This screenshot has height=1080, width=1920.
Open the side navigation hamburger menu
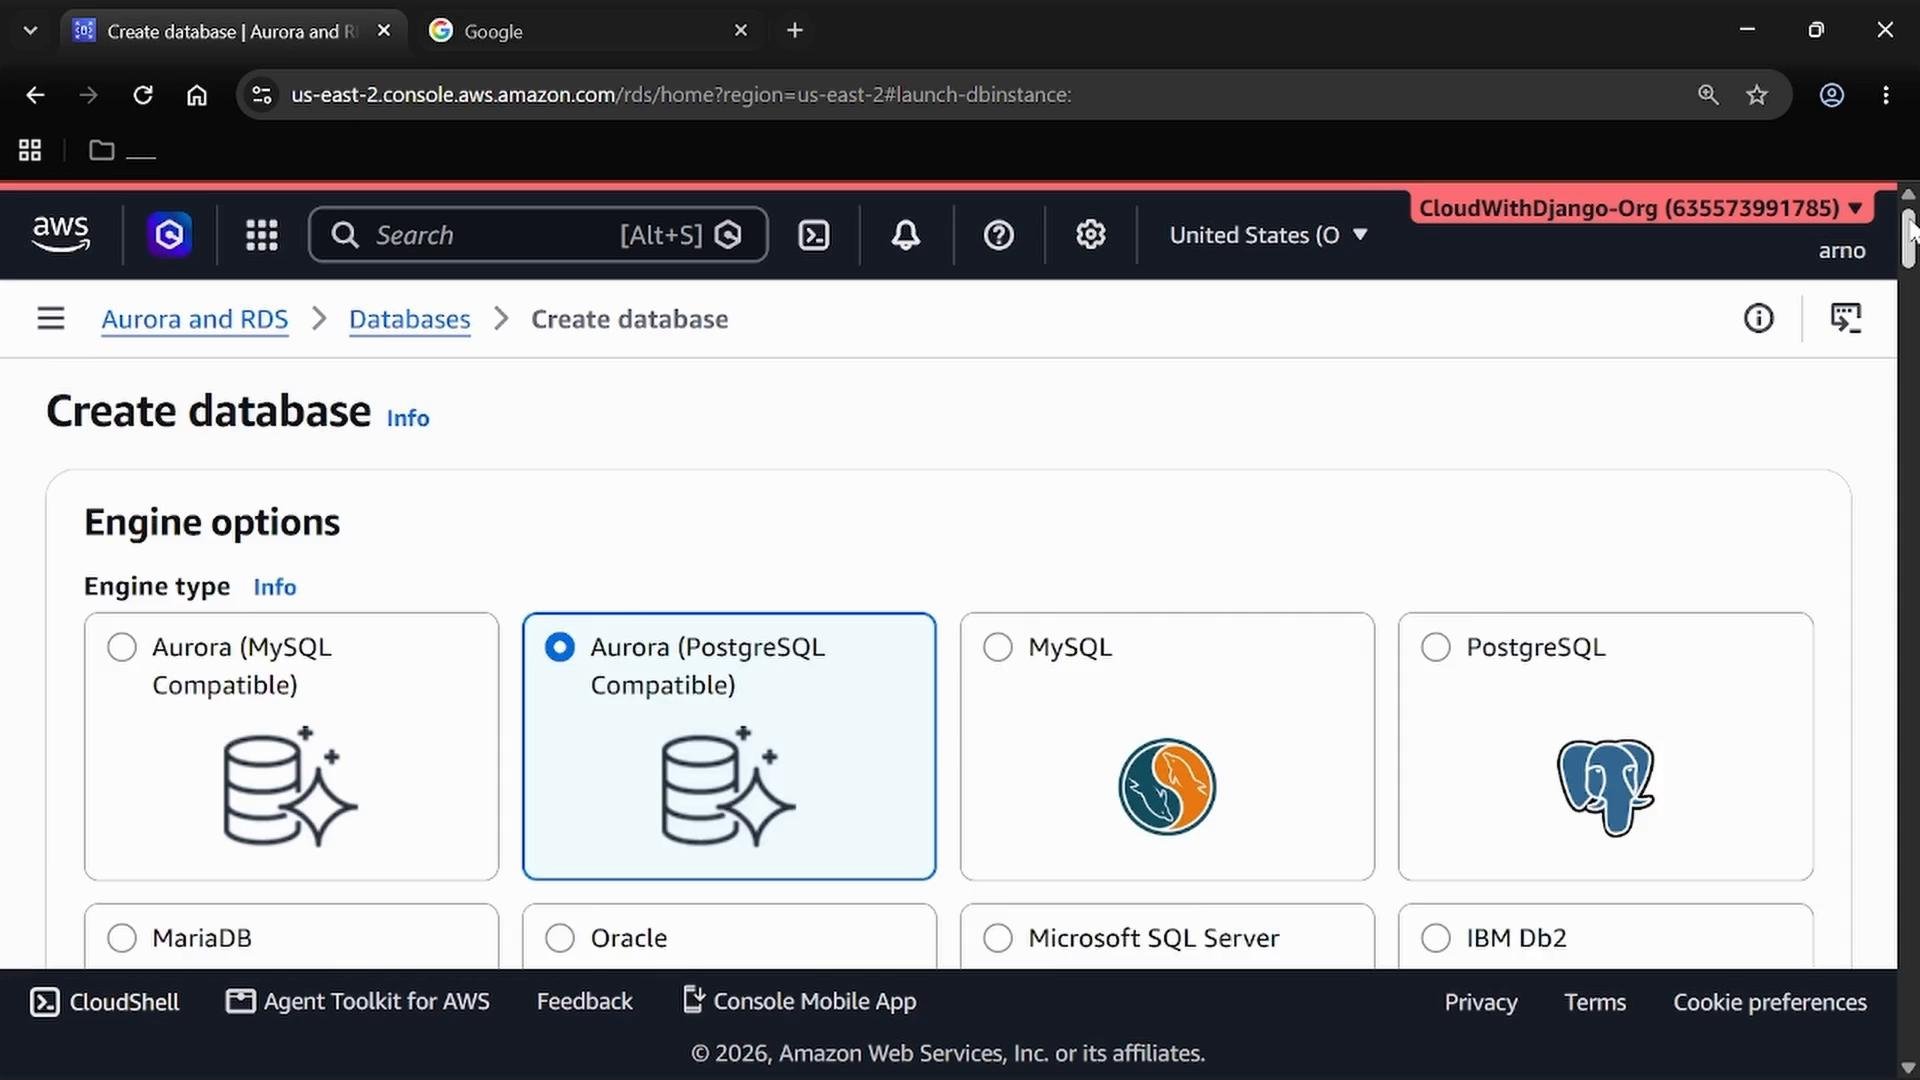coord(51,319)
